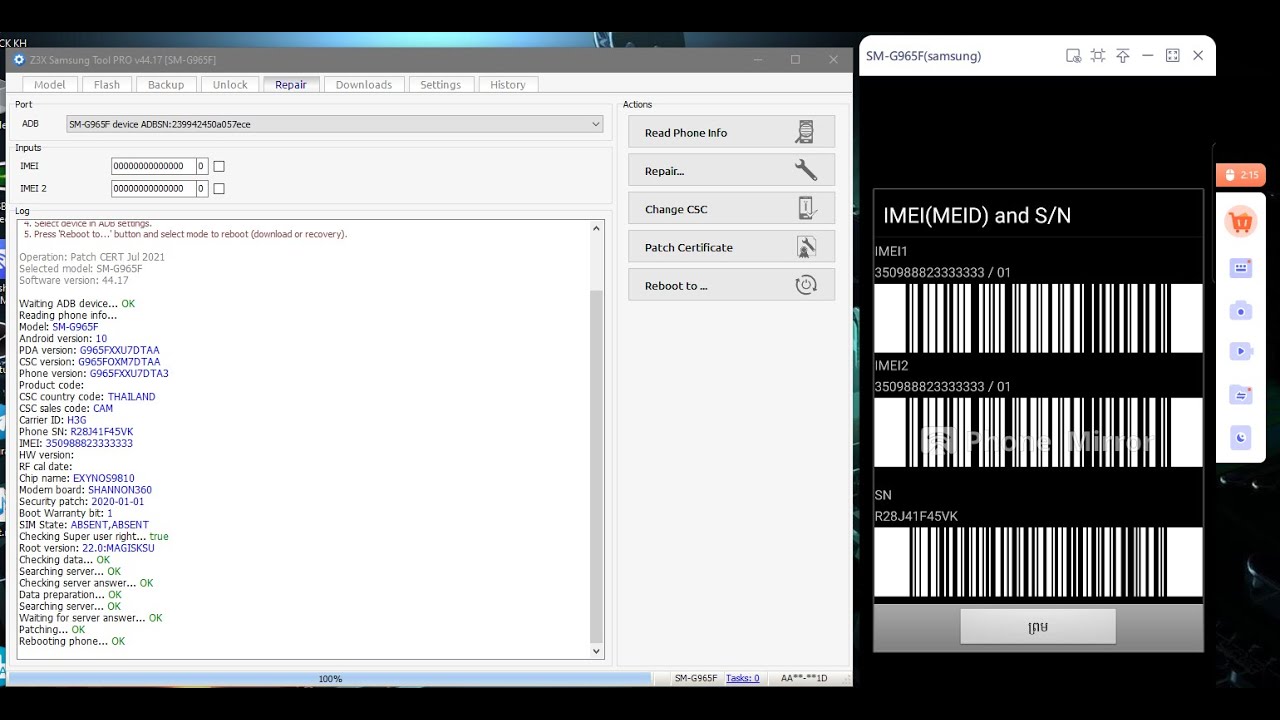Click the IMEI value 350988823333333 in the log

point(89,443)
